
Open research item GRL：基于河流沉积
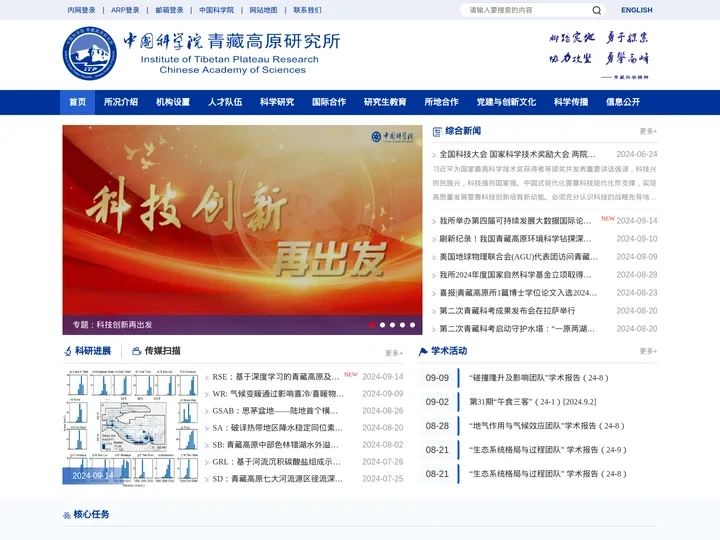click(x=276, y=462)
